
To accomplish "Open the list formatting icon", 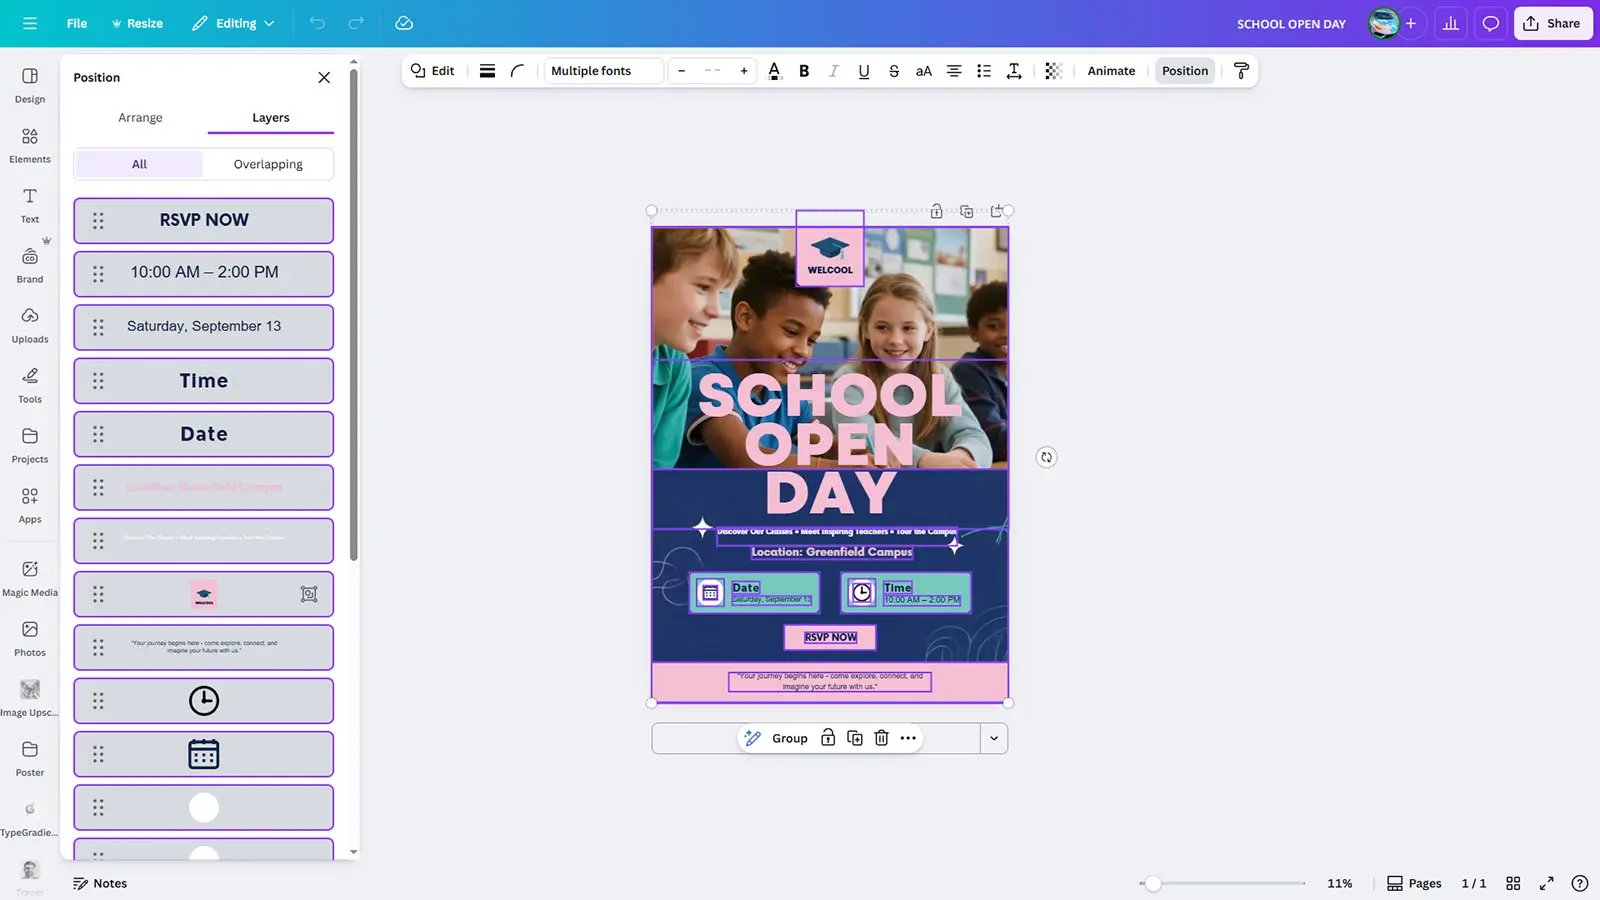I will [x=984, y=71].
